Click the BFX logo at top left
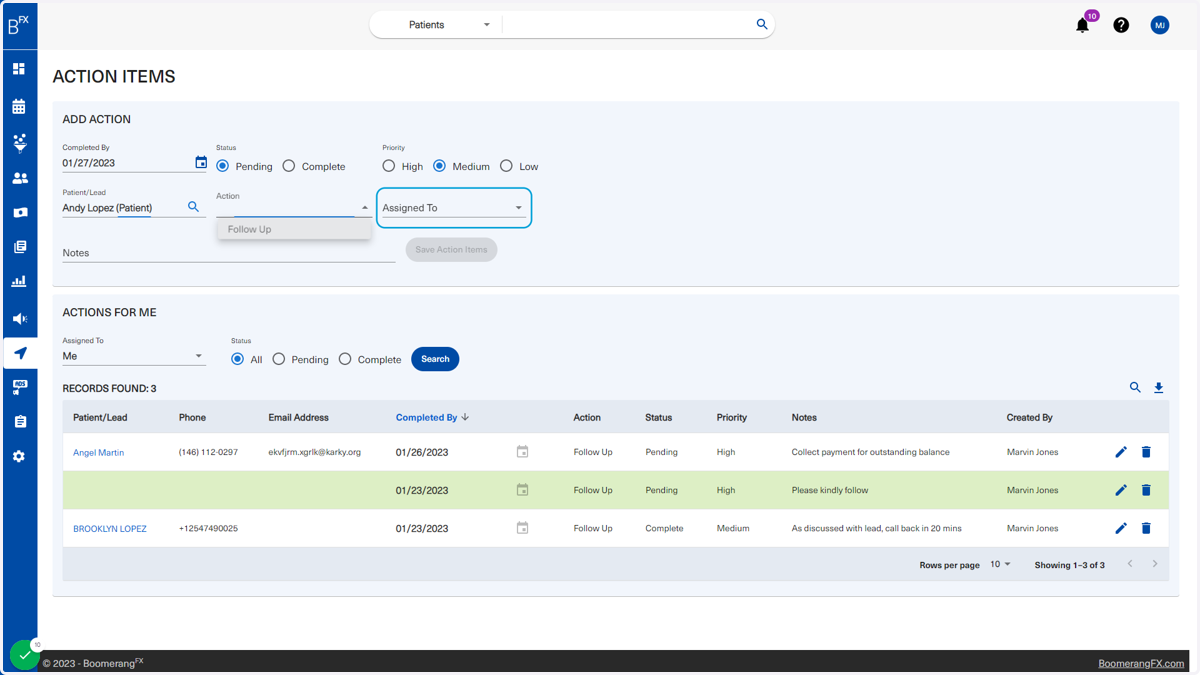The height and width of the screenshot is (675, 1200). click(x=19, y=24)
